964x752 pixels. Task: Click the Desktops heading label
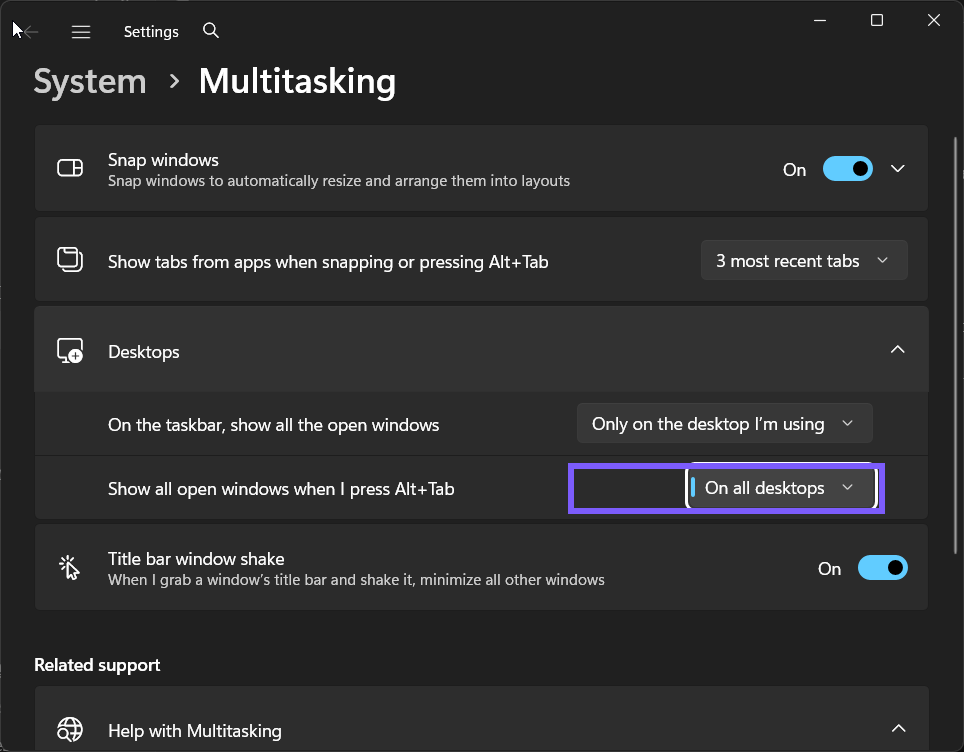point(144,352)
